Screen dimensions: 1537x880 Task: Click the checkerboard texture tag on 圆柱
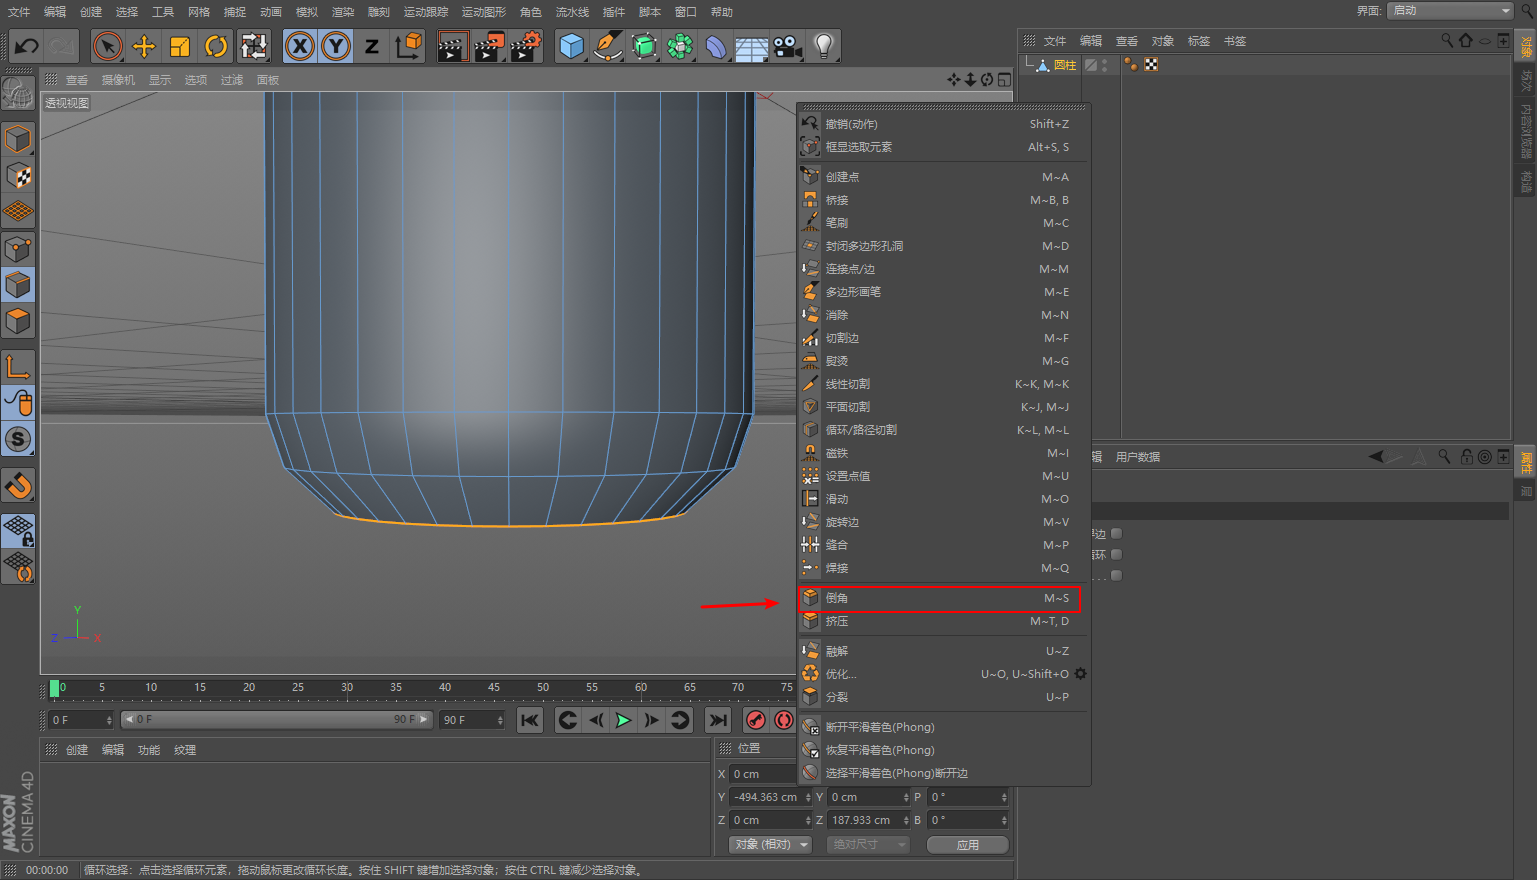1151,65
